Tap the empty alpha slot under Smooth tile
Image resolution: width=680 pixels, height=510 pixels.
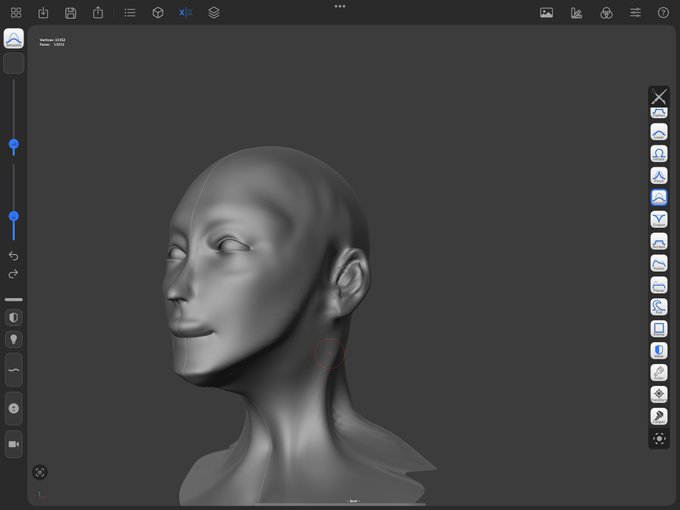tap(14, 63)
